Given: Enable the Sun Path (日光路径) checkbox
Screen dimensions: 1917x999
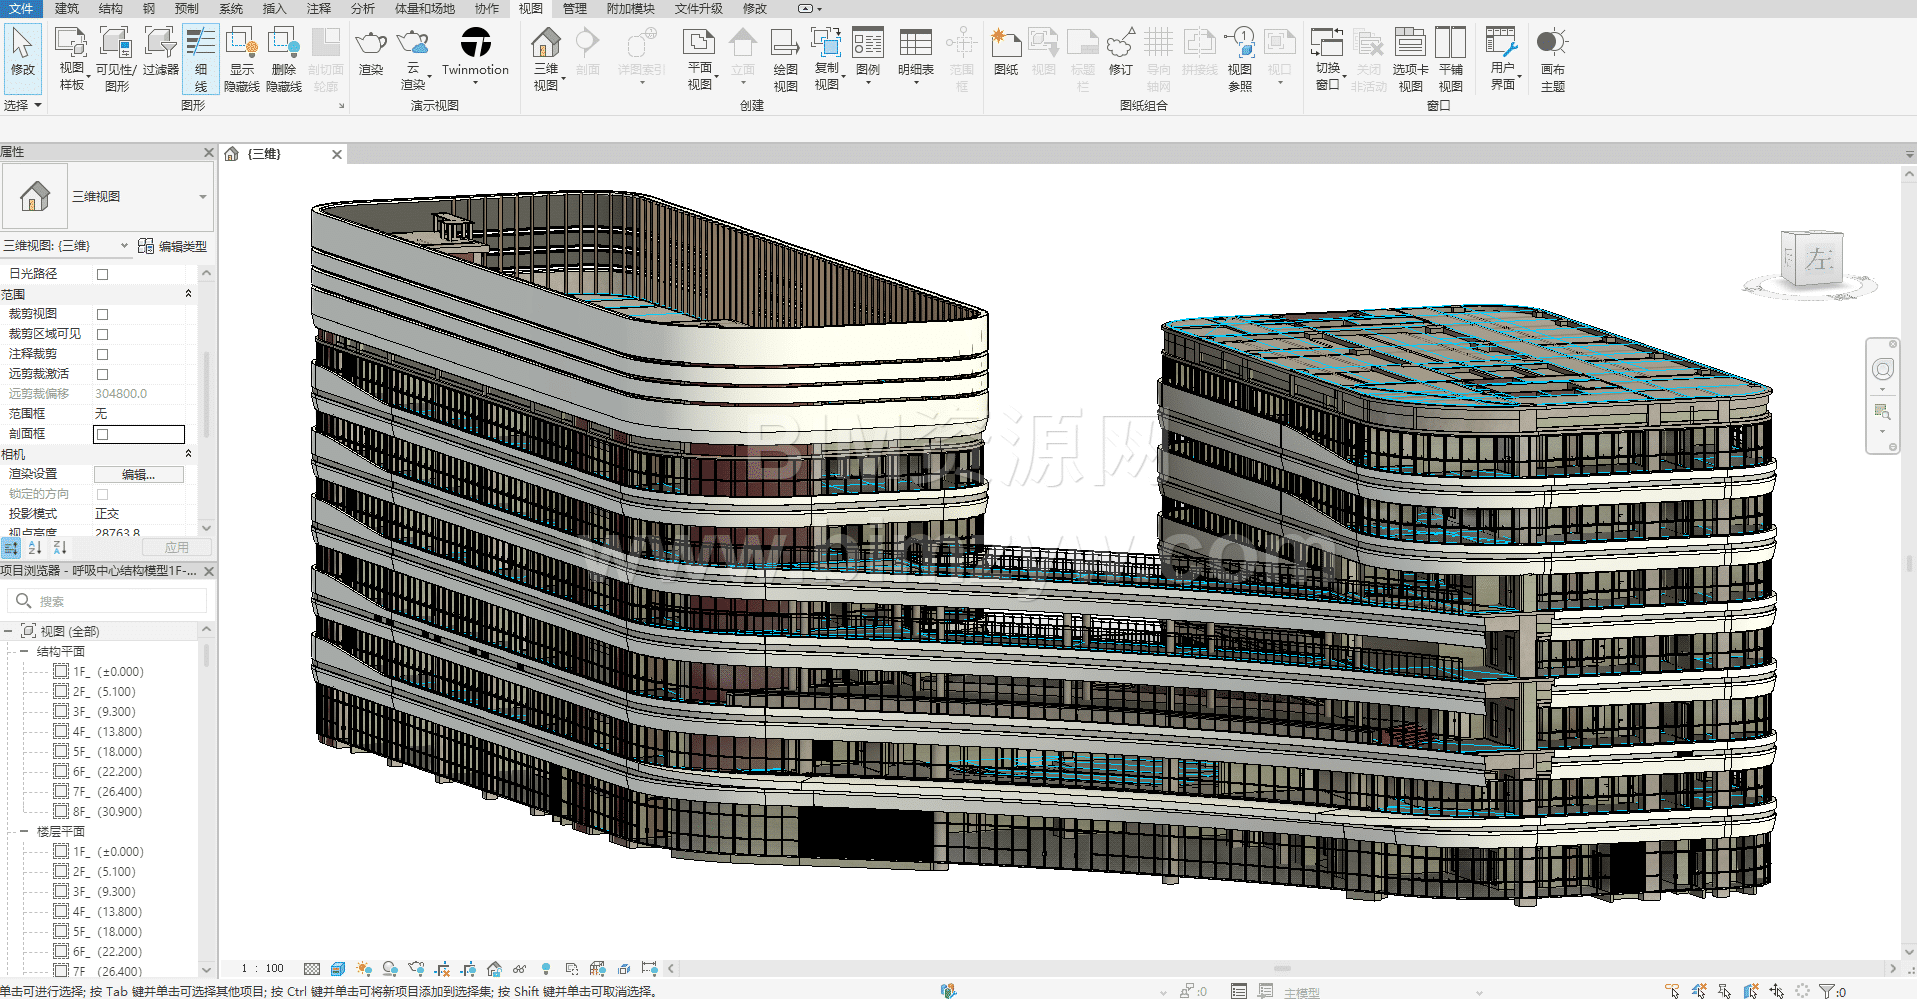Looking at the screenshot, I should [102, 274].
